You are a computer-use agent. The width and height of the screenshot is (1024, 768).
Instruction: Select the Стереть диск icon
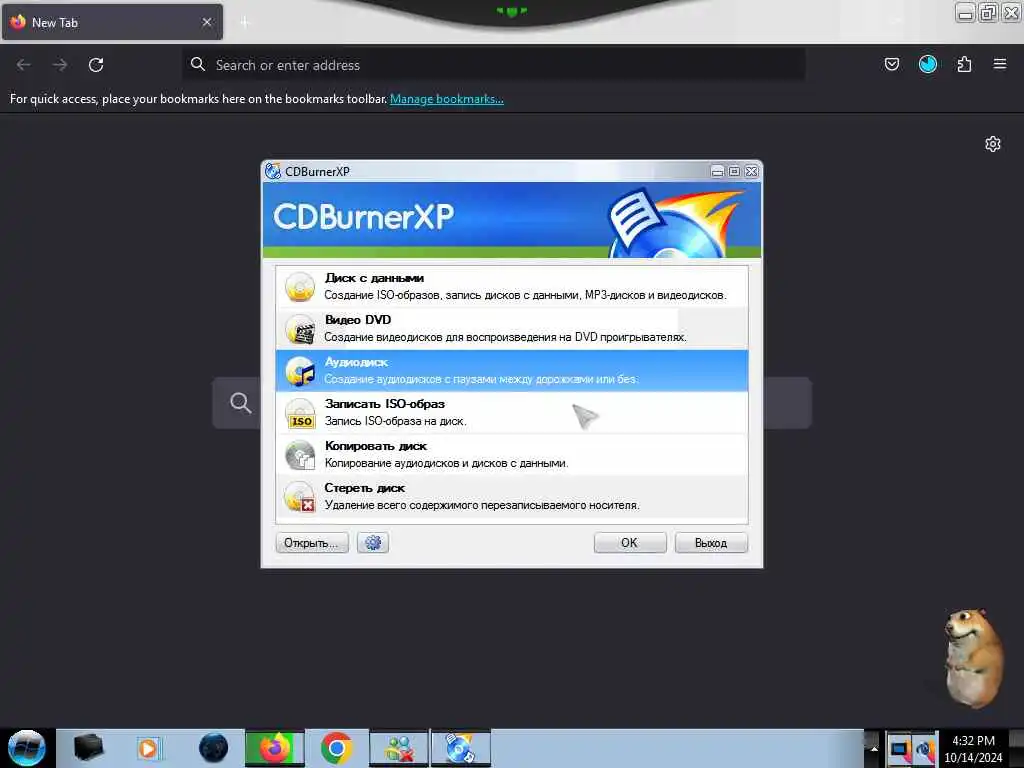click(x=300, y=497)
